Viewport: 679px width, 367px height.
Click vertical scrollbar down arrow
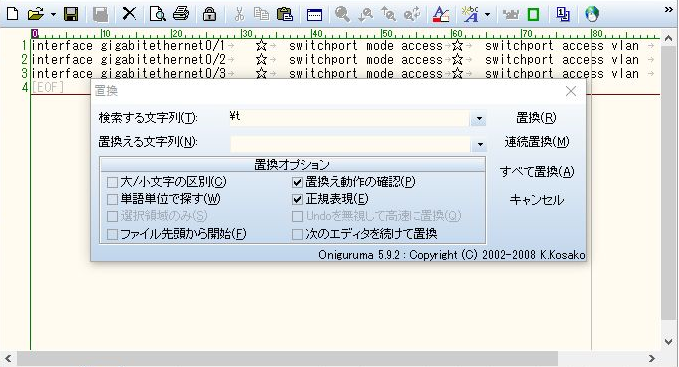(668, 341)
